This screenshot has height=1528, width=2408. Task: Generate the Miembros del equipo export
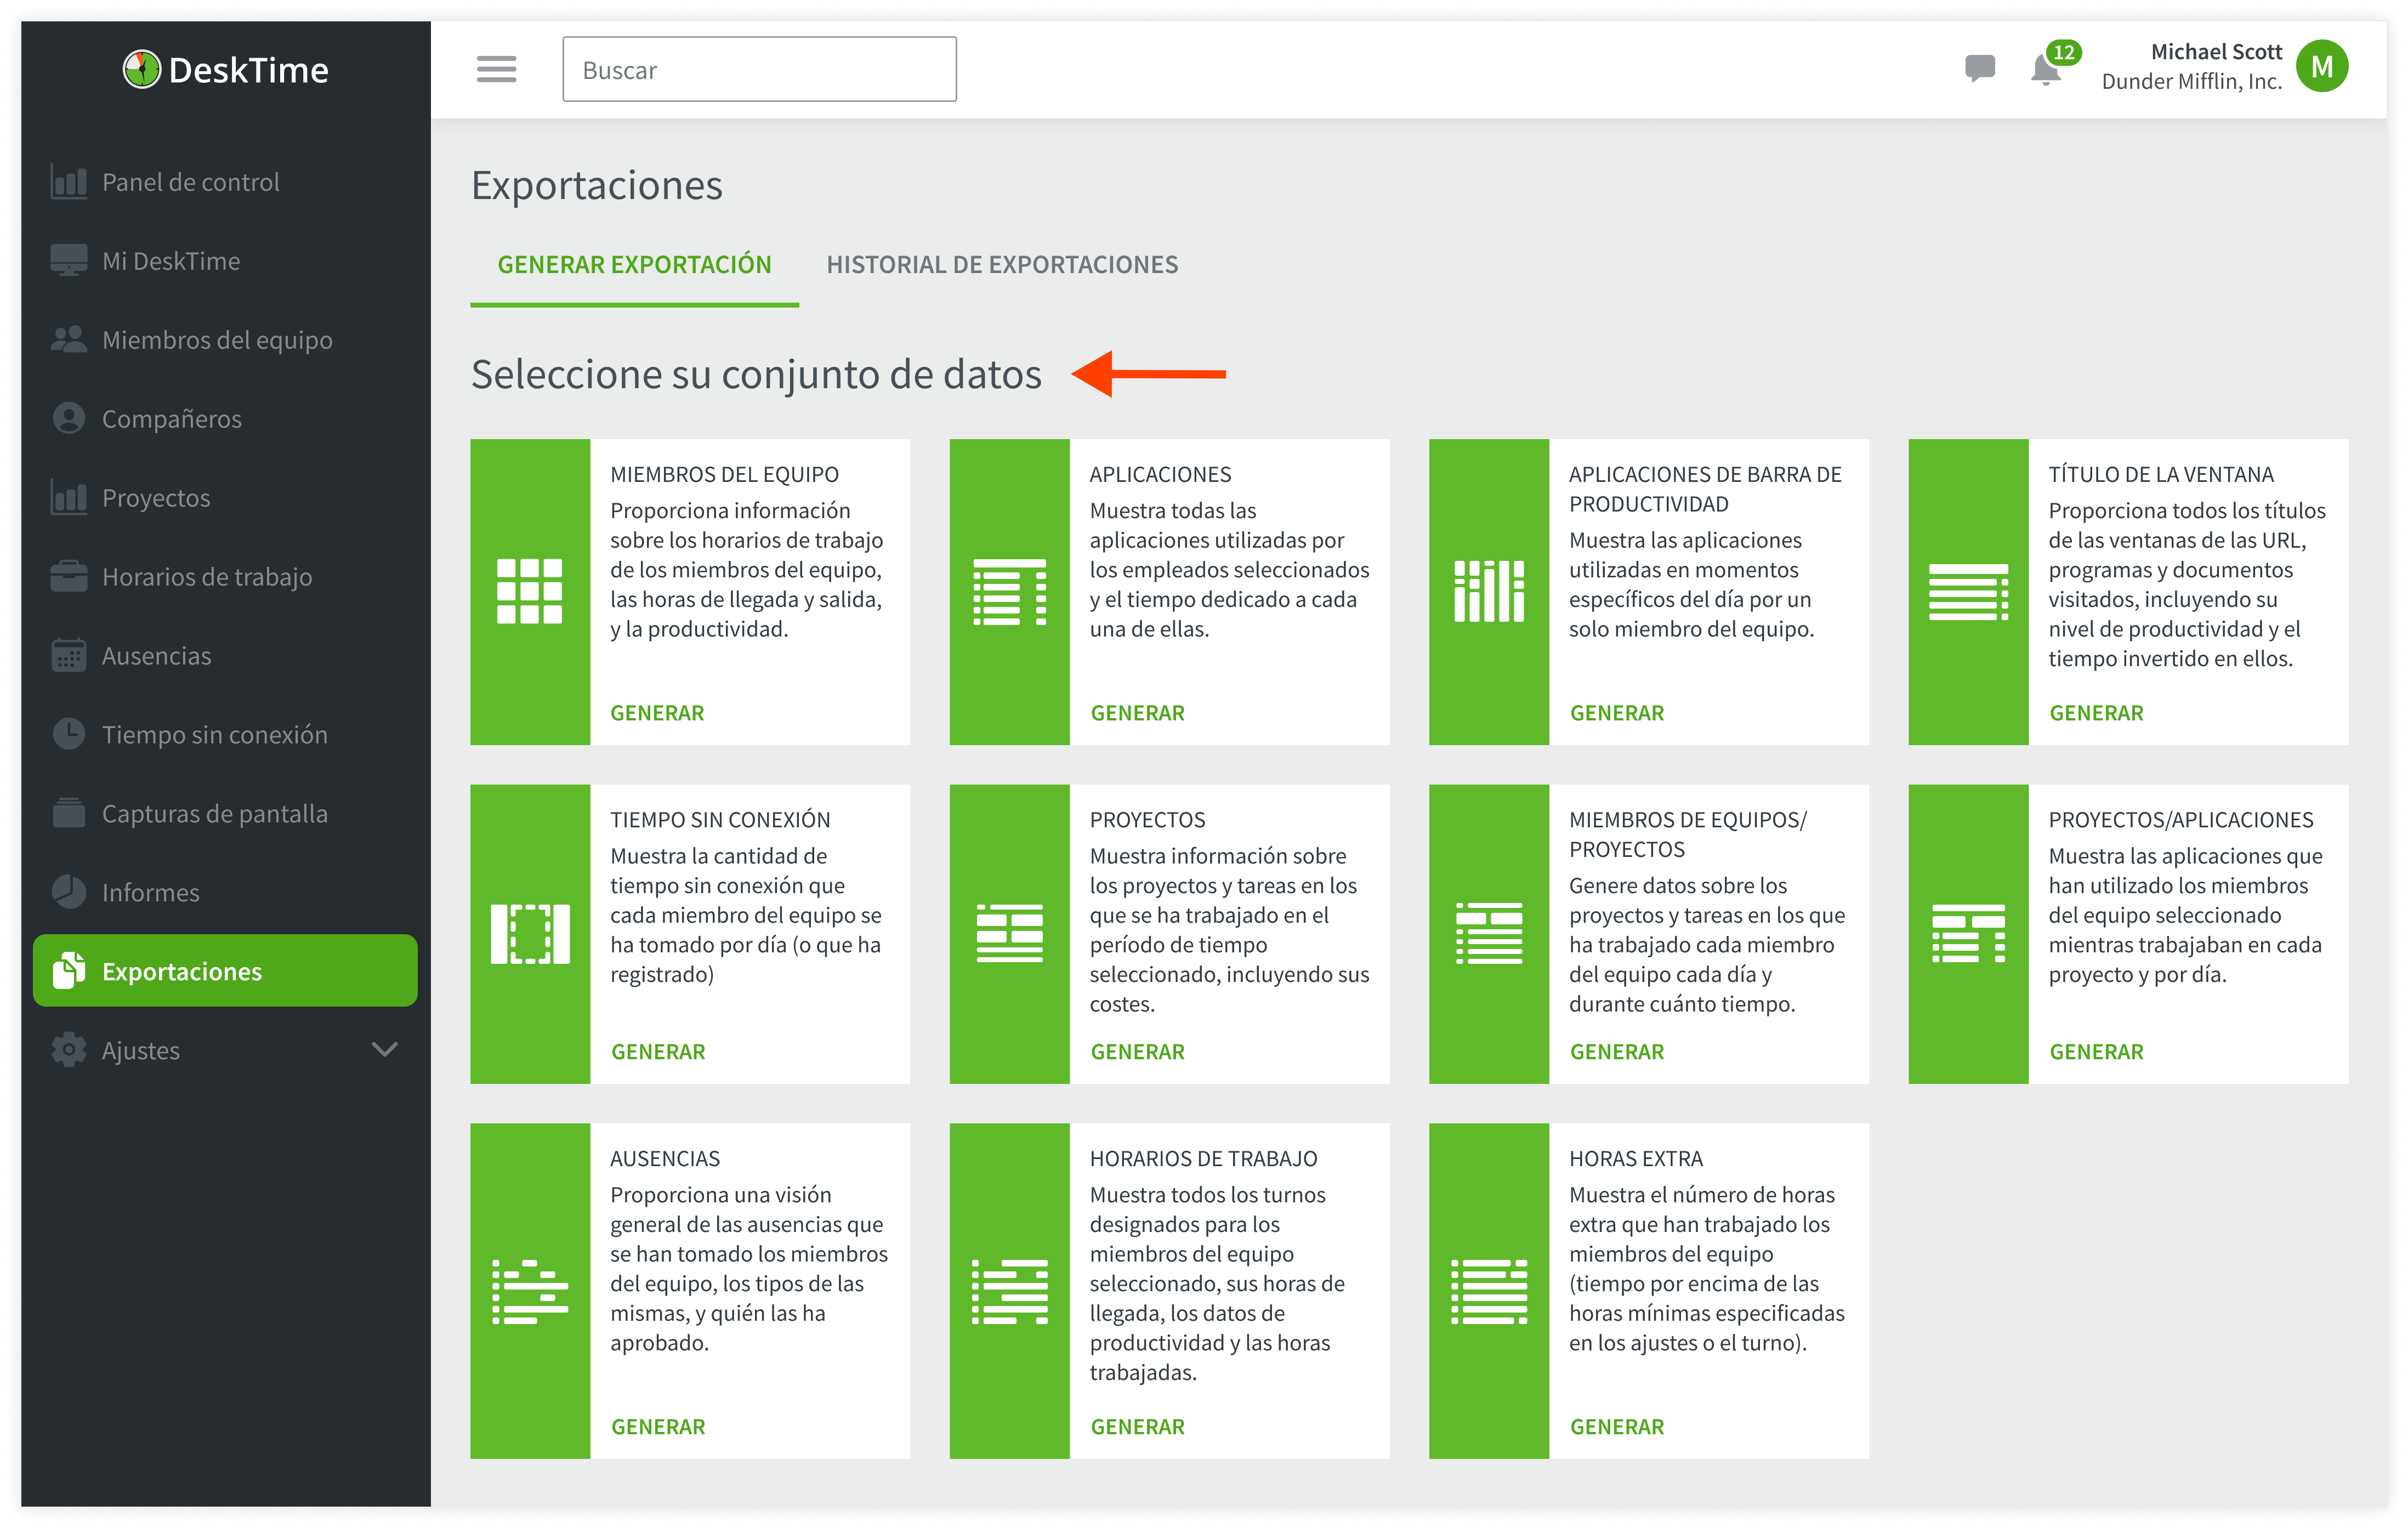(x=657, y=713)
